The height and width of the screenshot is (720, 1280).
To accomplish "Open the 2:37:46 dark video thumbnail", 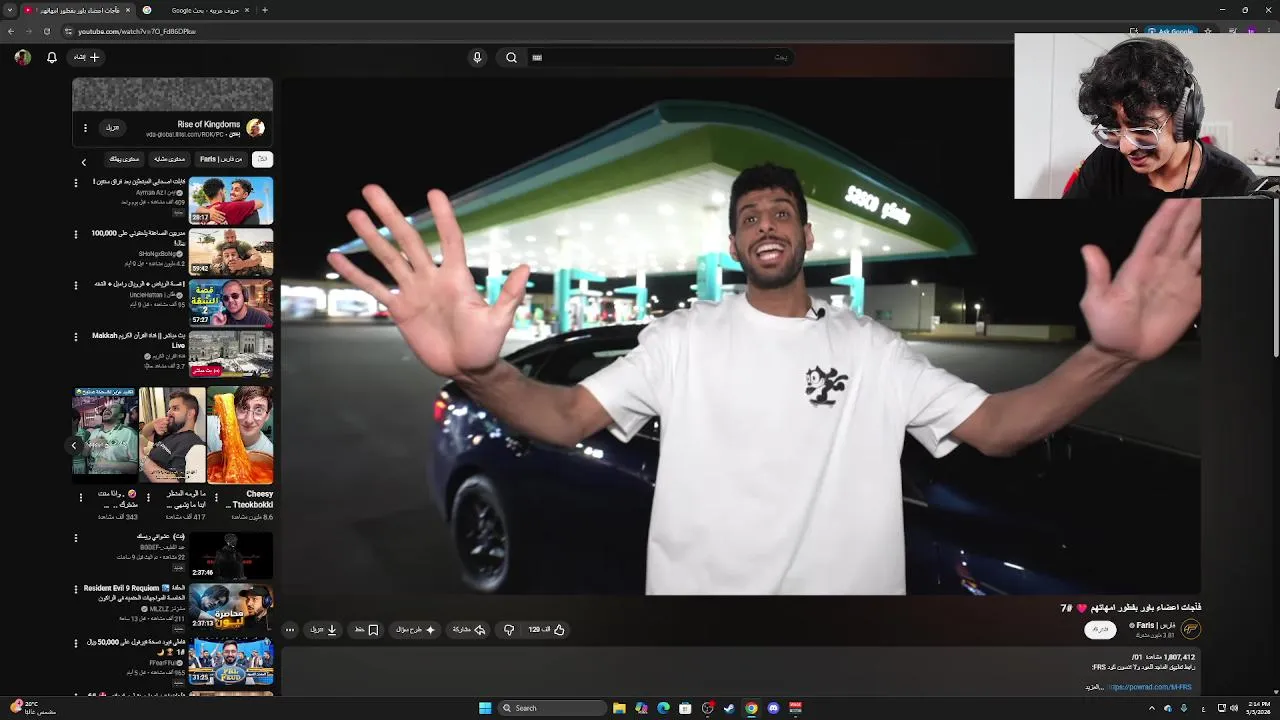I will (231, 556).
